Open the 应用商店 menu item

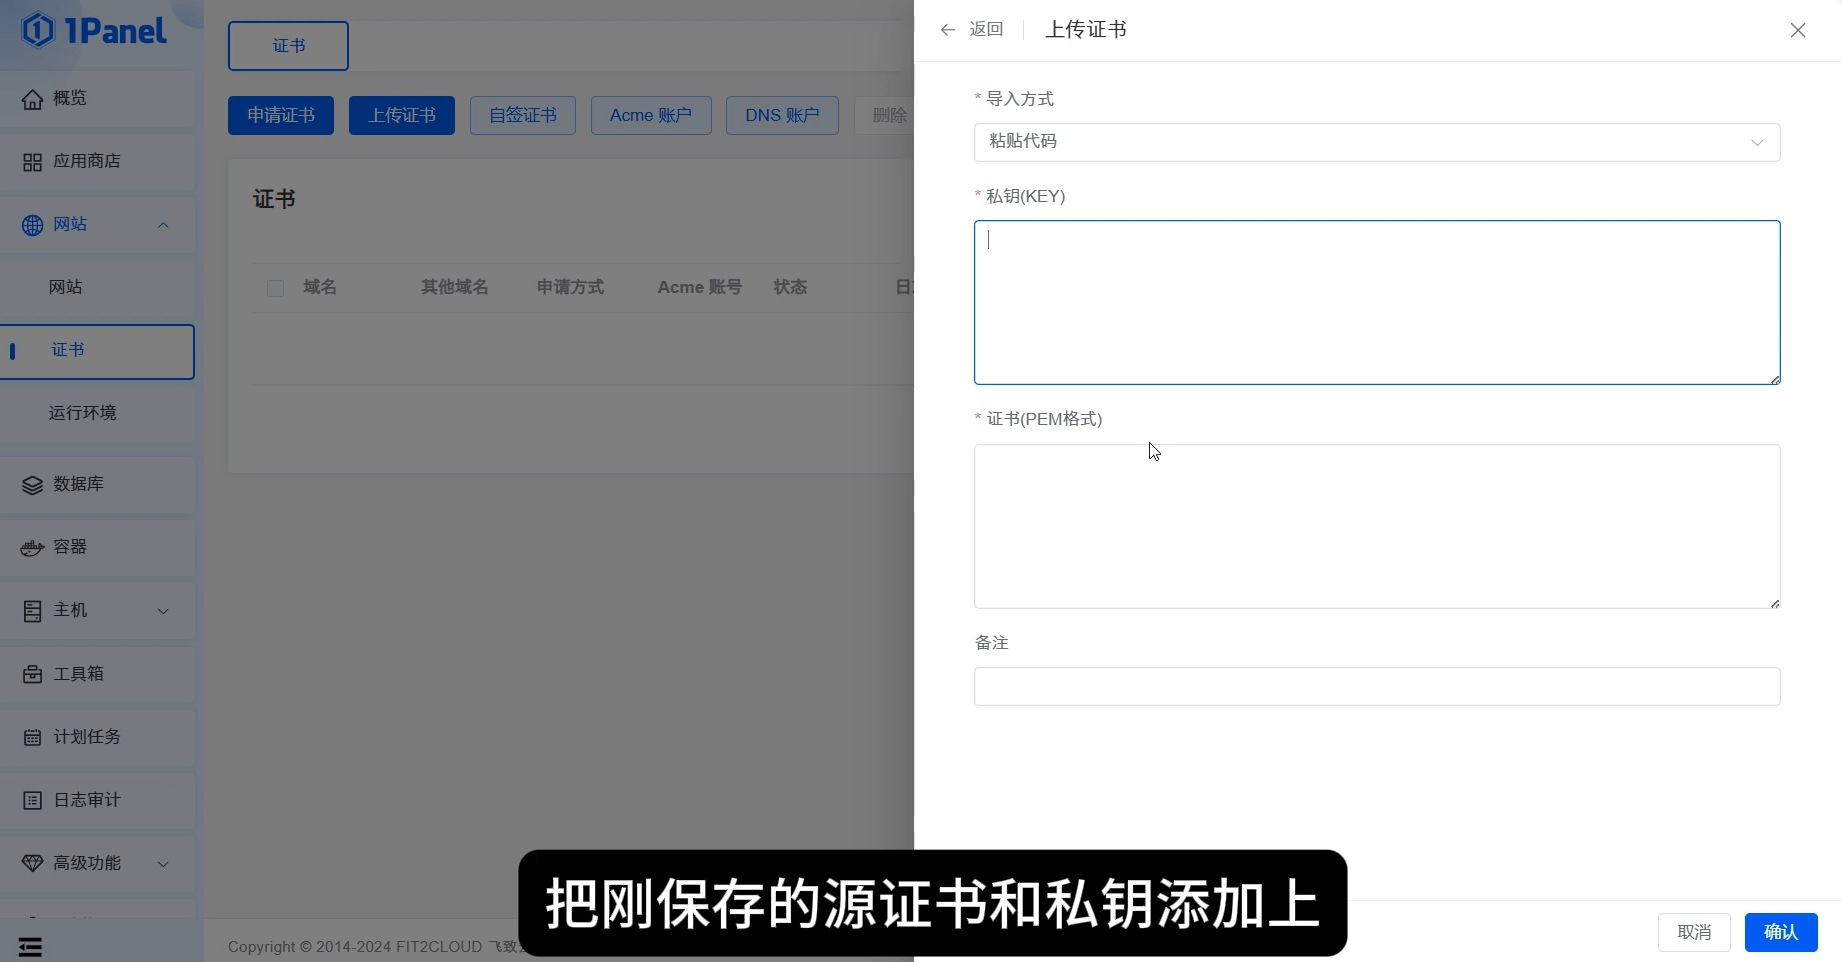97,161
